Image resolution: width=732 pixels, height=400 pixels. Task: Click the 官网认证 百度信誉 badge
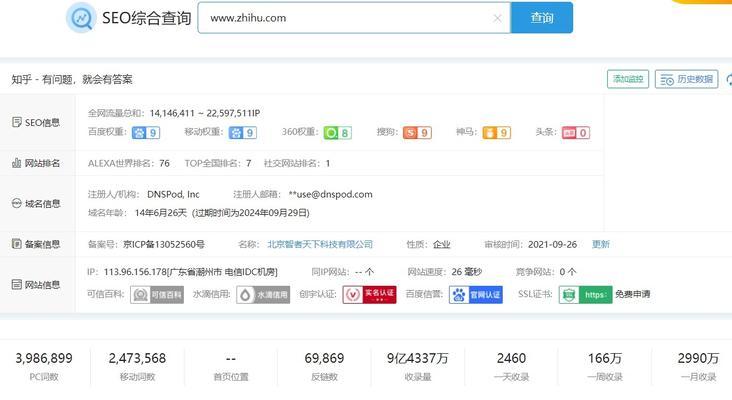point(476,295)
